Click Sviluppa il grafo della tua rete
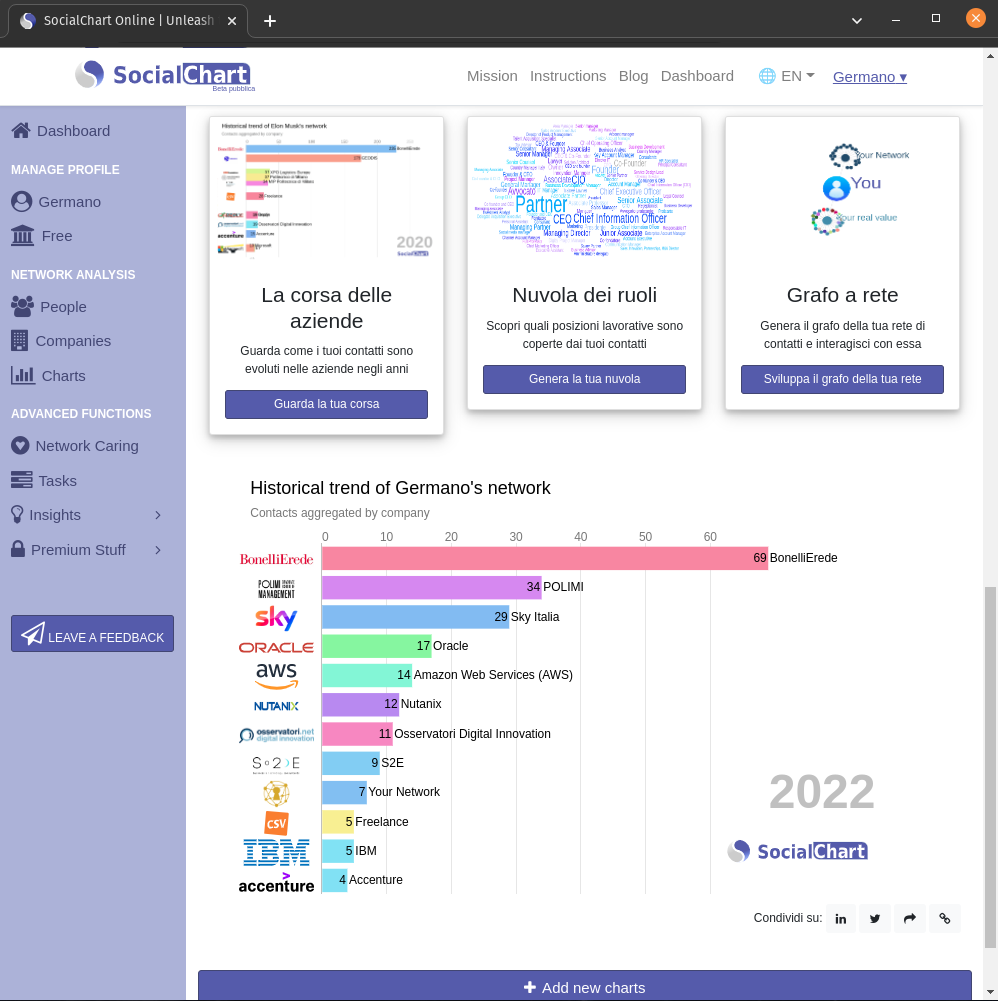 (842, 379)
